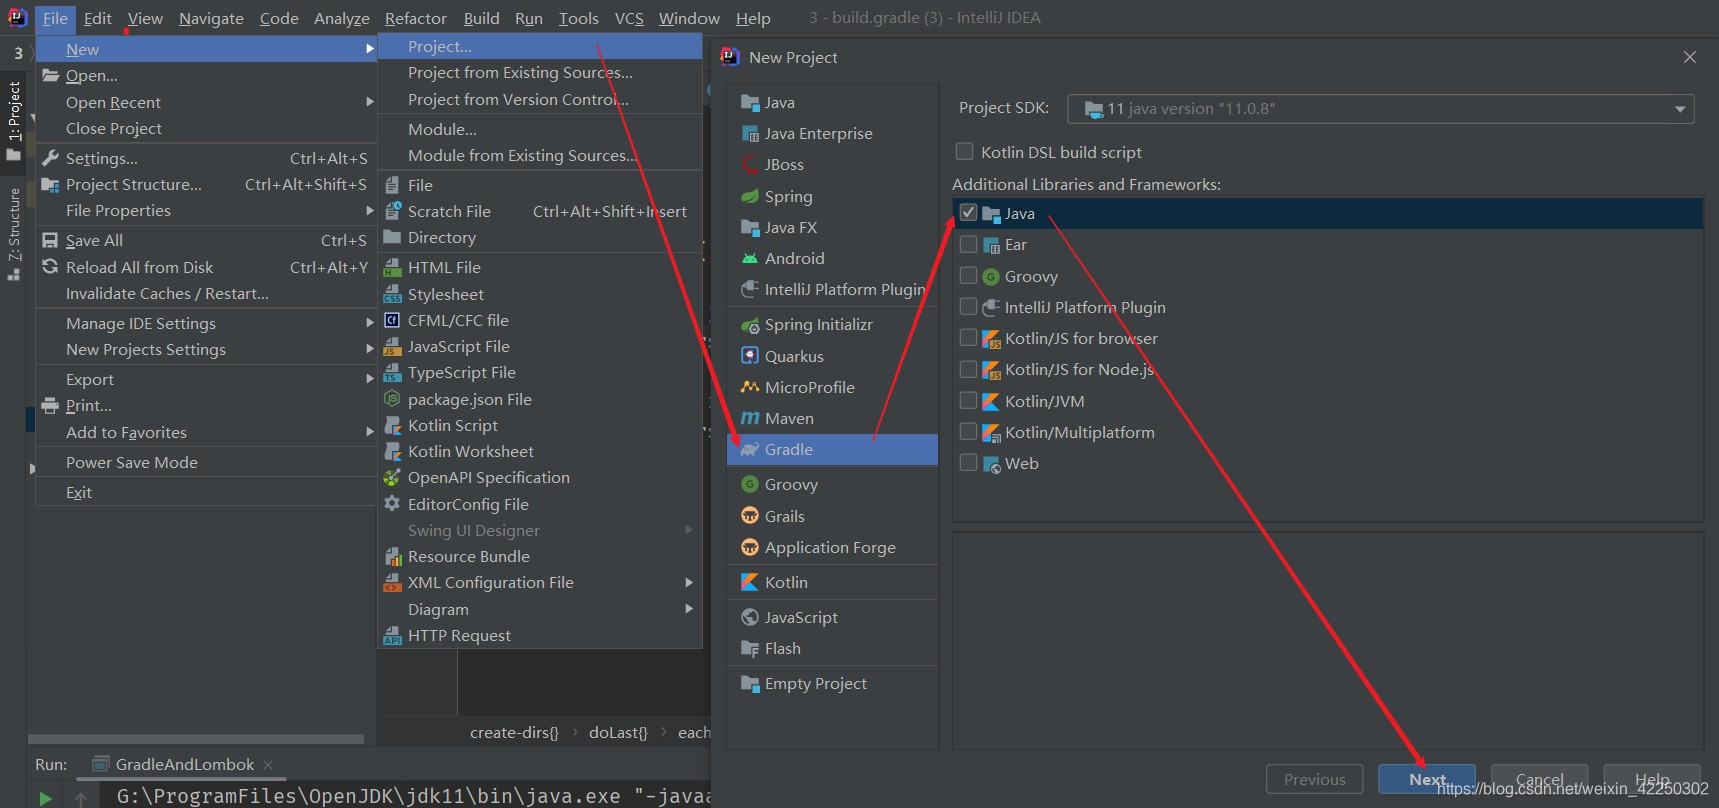Image resolution: width=1719 pixels, height=808 pixels.
Task: Click the HTML File icon in New submenu
Action: click(392, 267)
